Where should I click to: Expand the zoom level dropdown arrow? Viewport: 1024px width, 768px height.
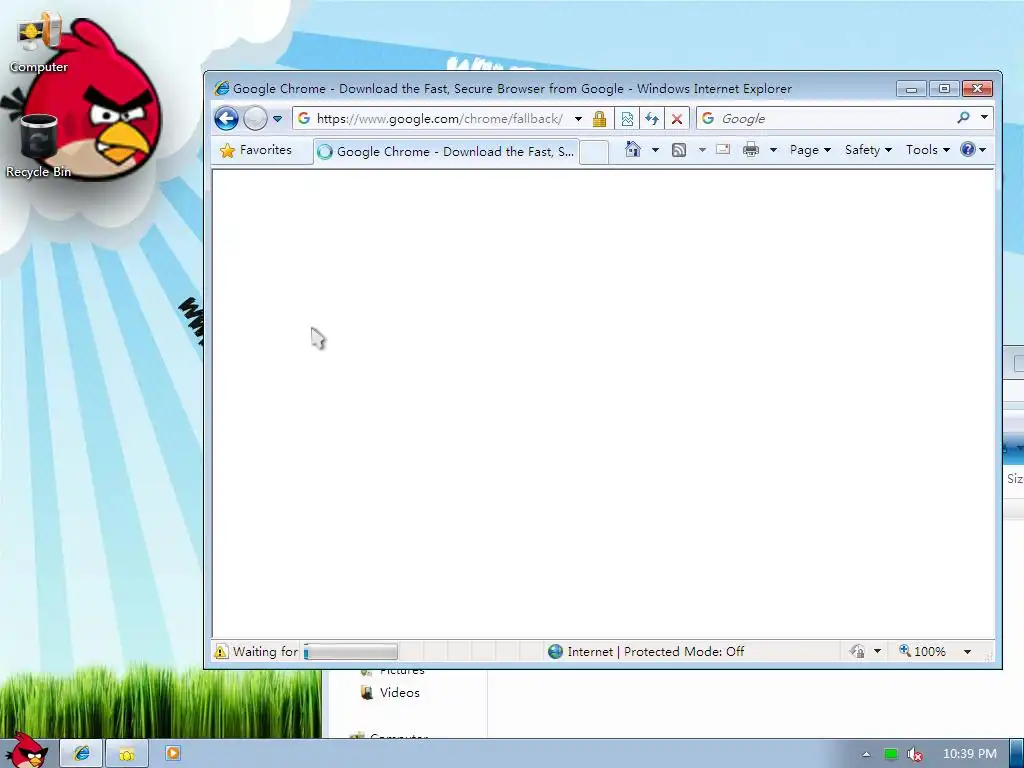click(x=967, y=652)
